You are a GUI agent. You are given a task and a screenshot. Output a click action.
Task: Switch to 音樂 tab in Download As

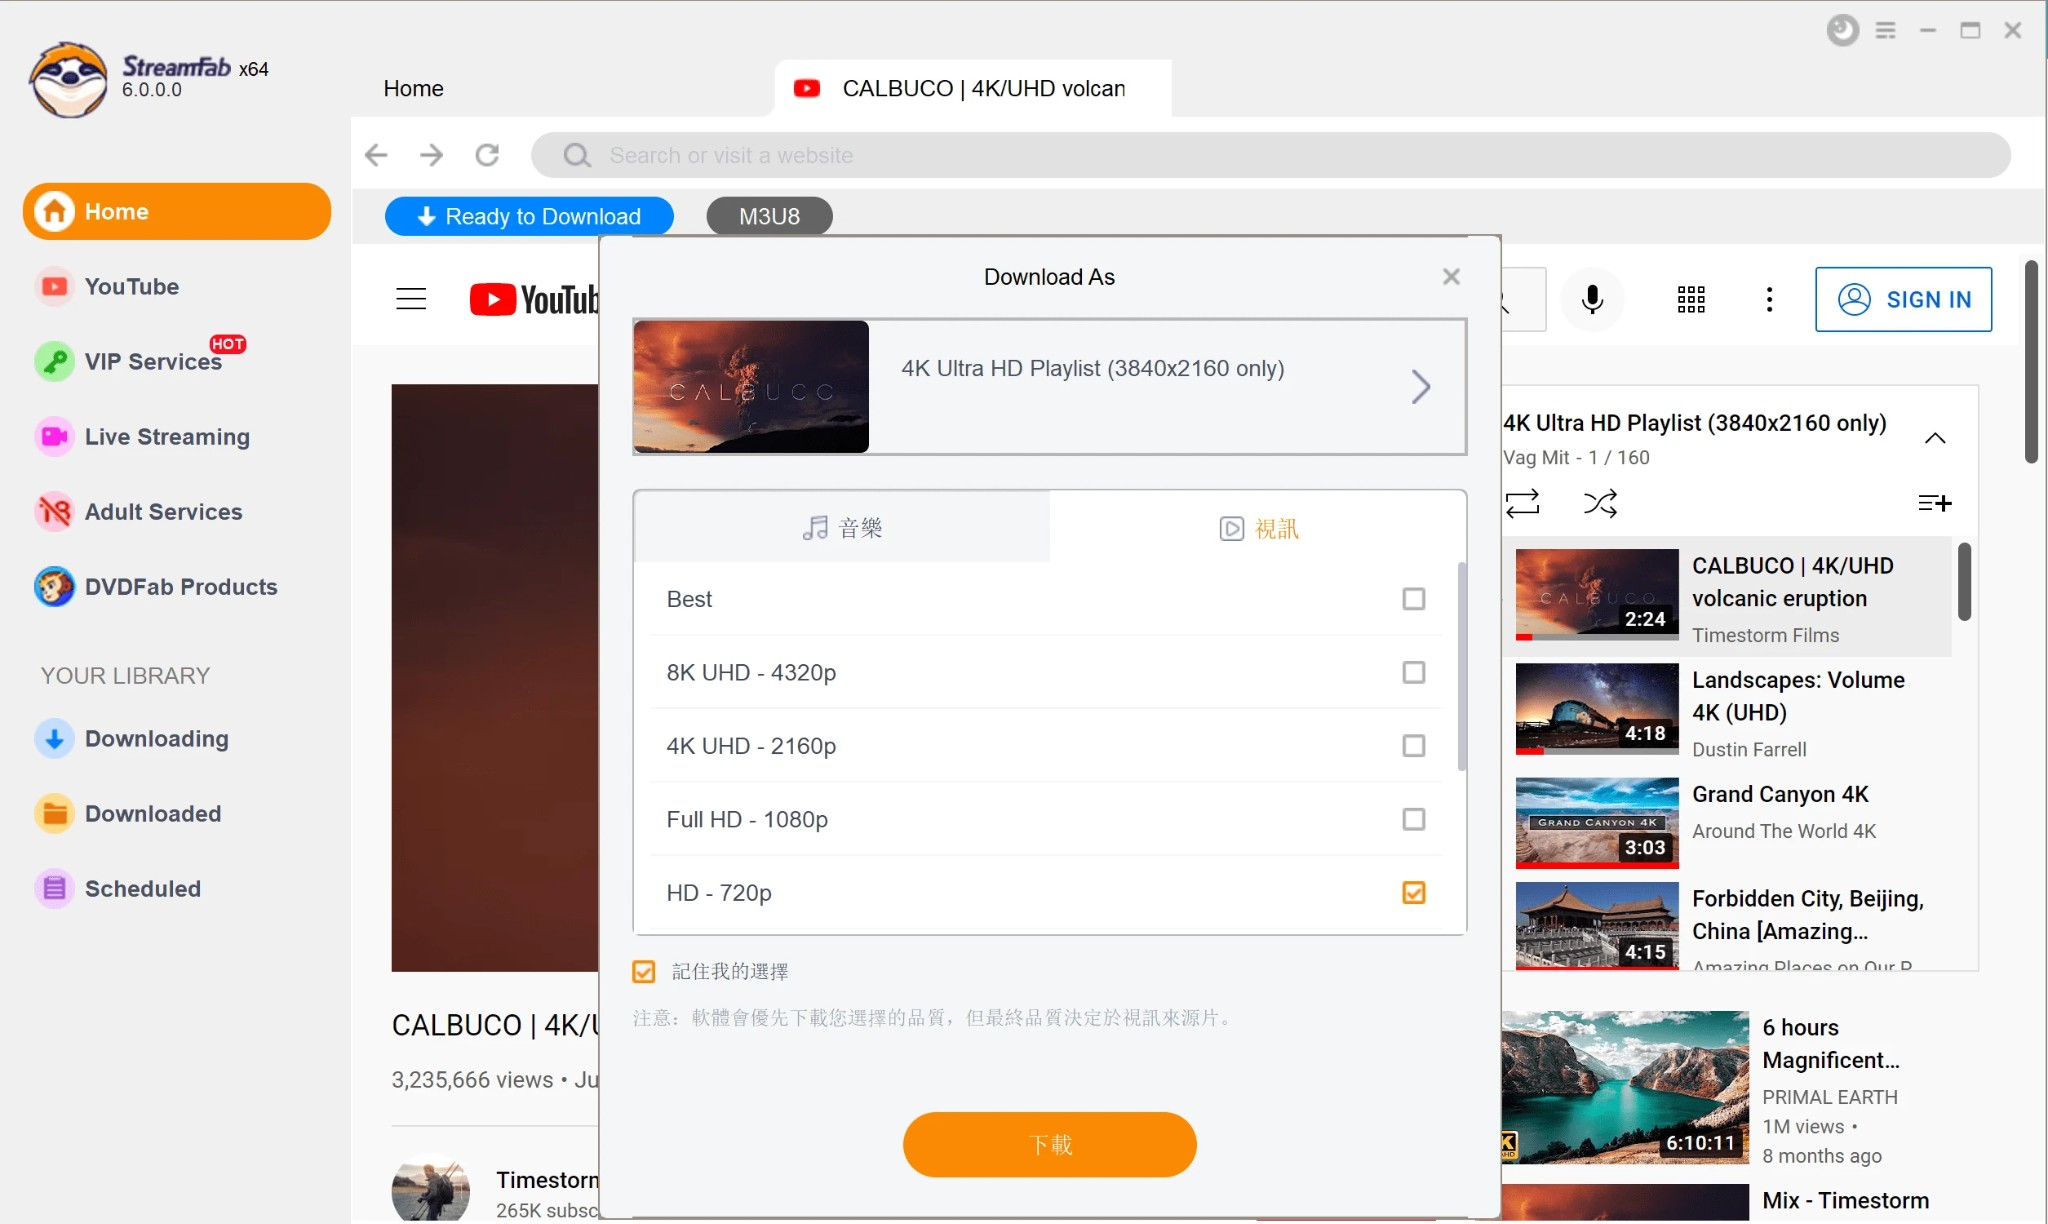(x=842, y=527)
